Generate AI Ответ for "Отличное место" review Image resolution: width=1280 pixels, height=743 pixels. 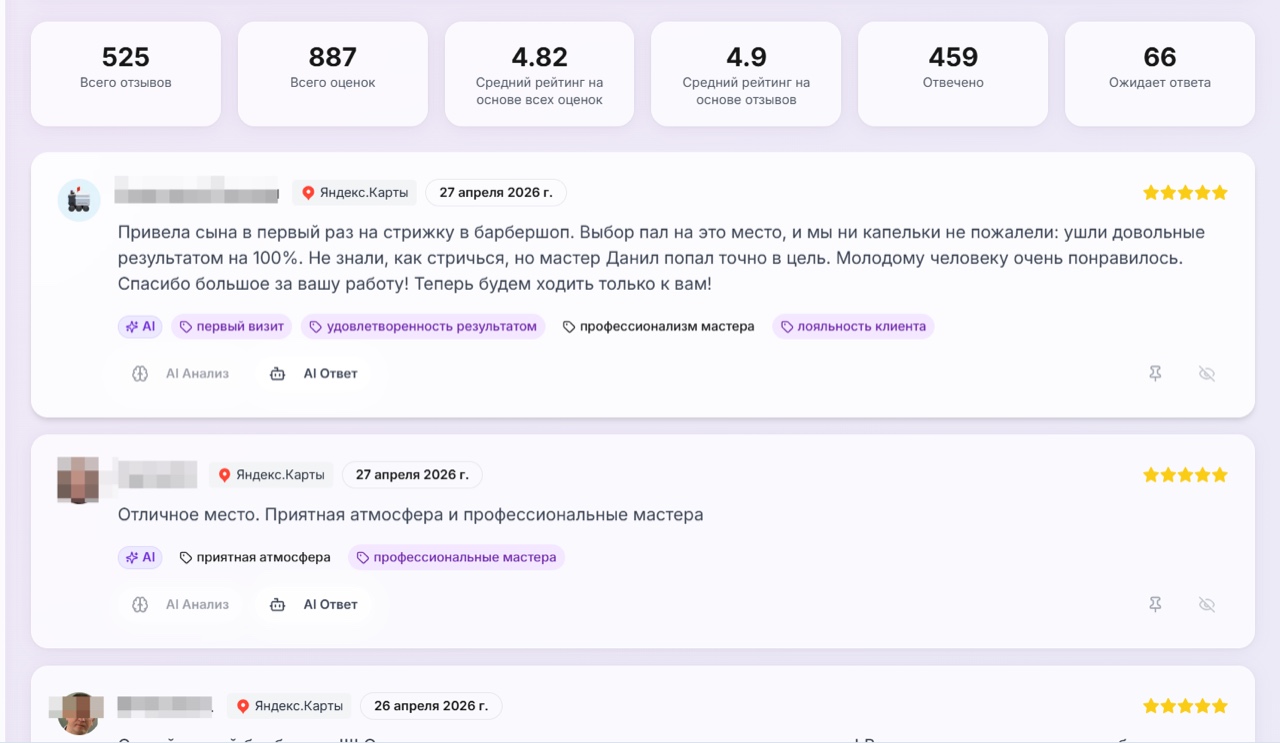tap(314, 604)
